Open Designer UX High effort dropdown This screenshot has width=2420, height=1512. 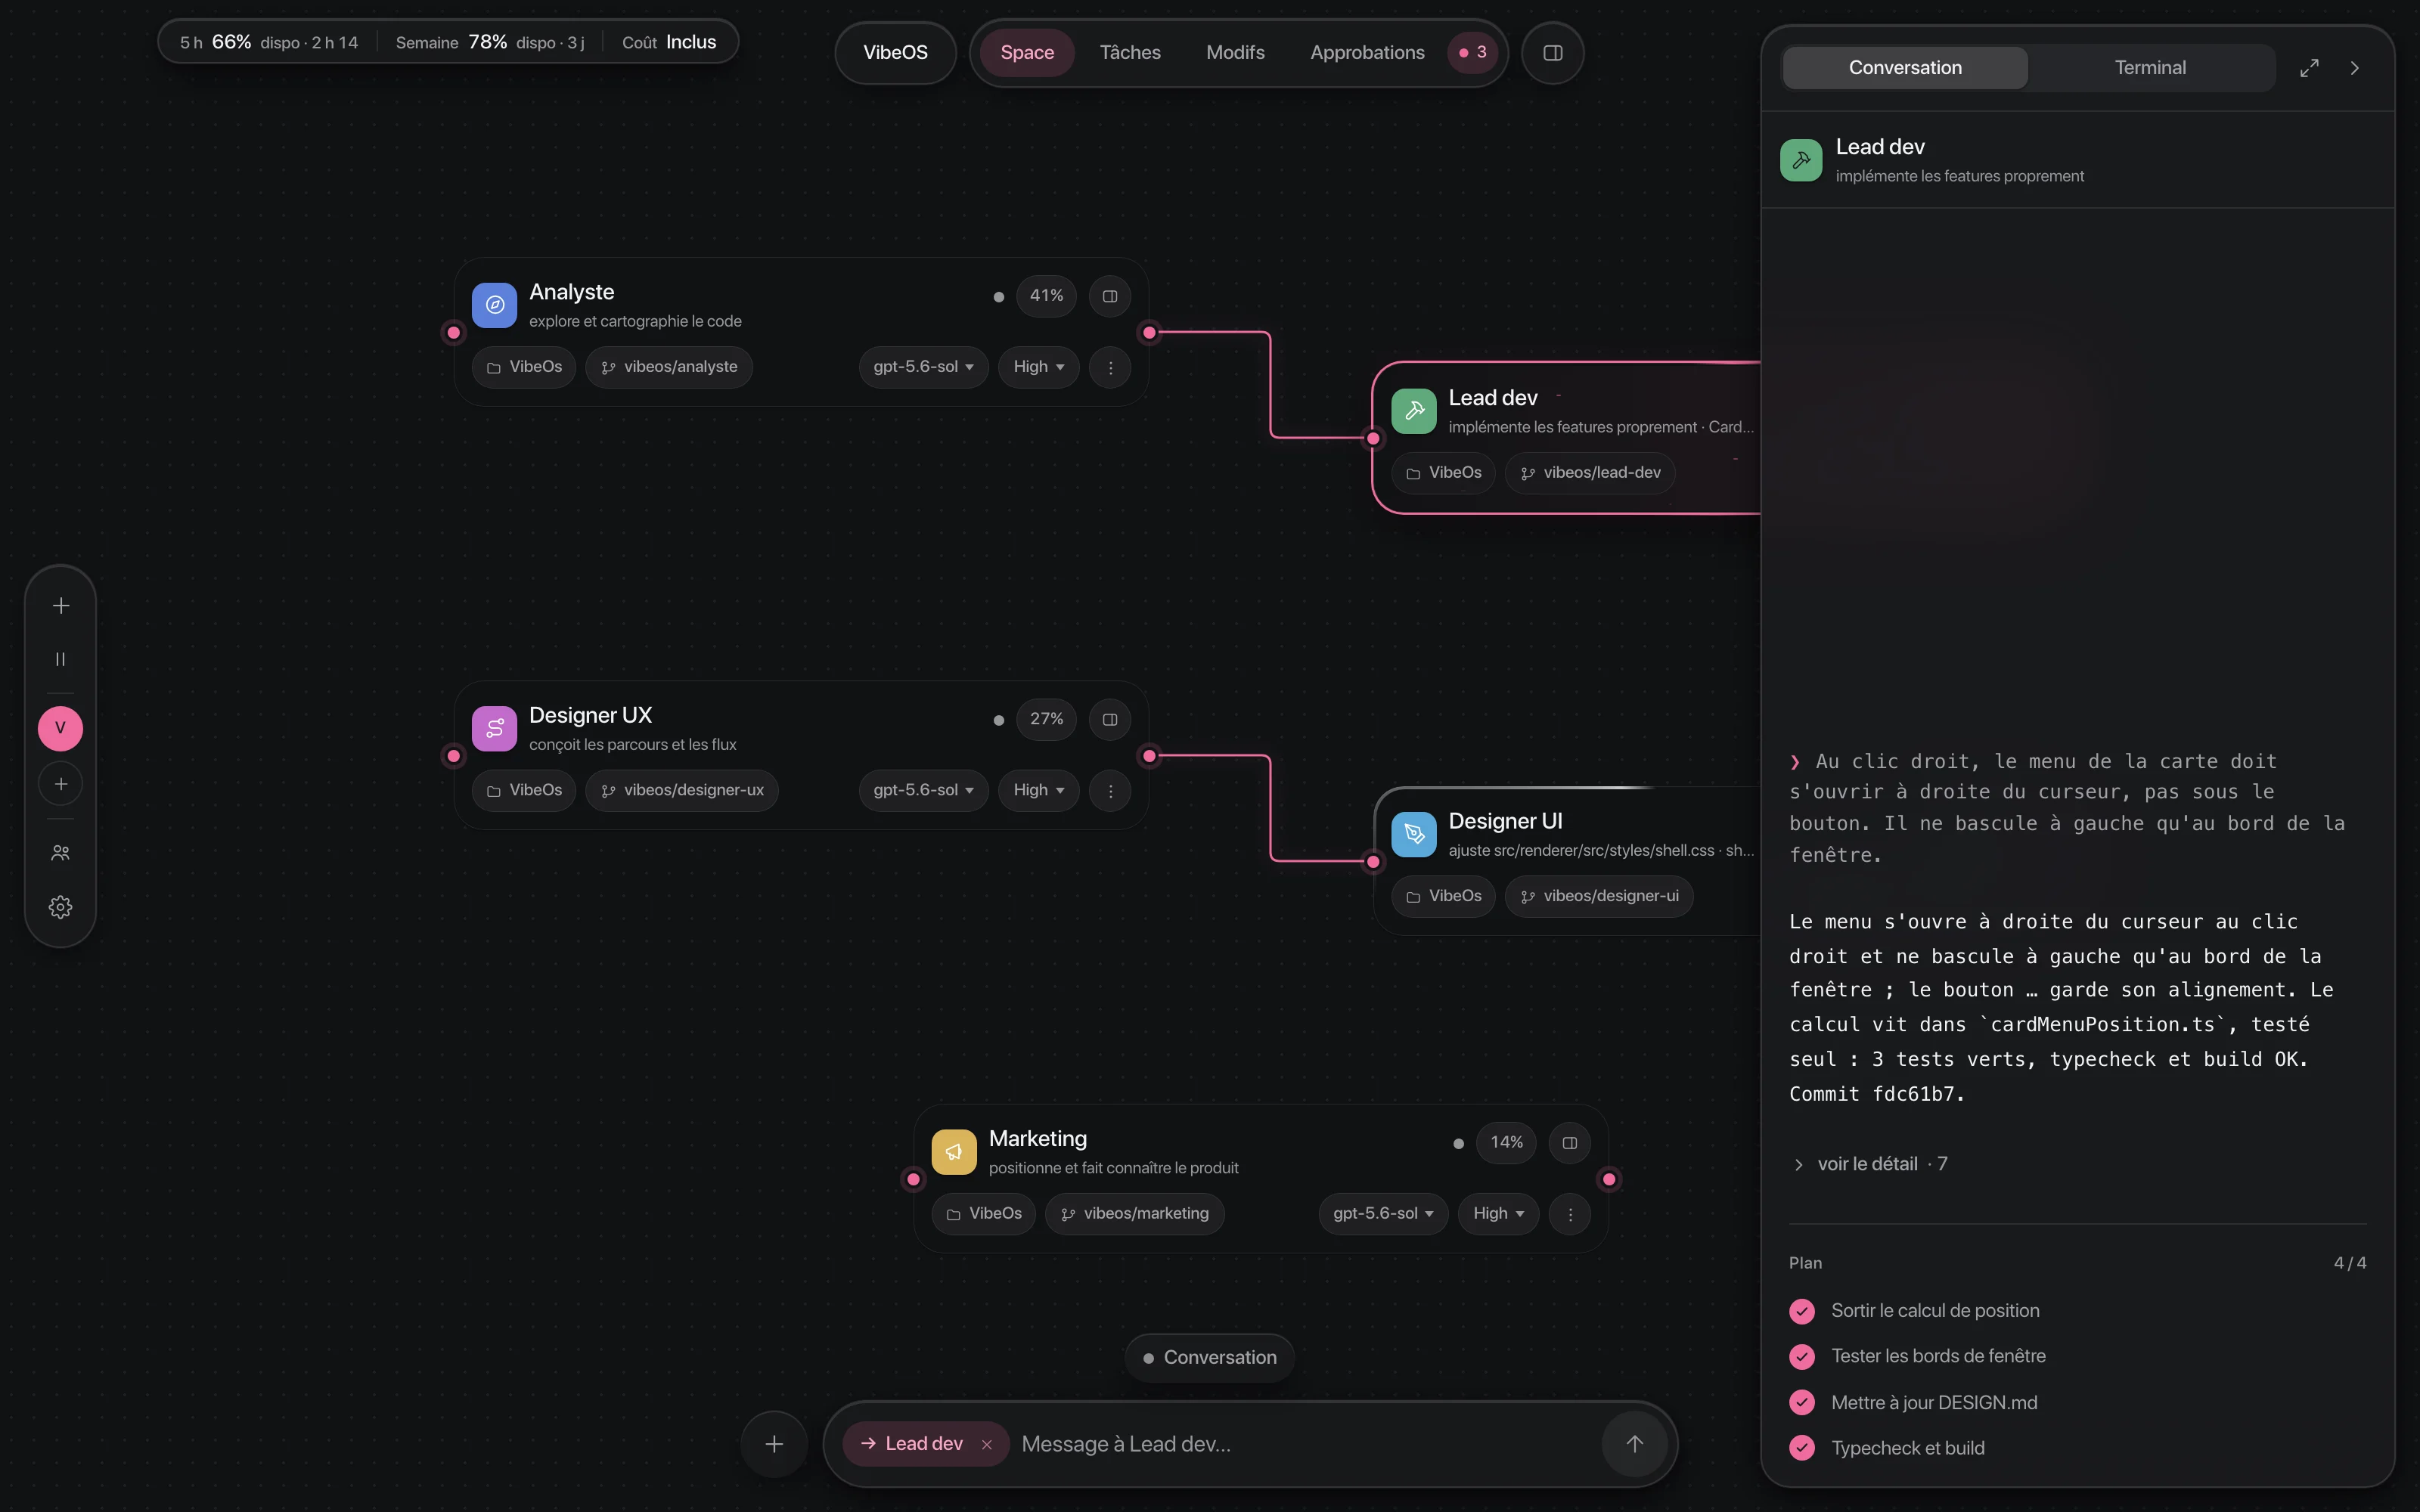tap(1039, 791)
